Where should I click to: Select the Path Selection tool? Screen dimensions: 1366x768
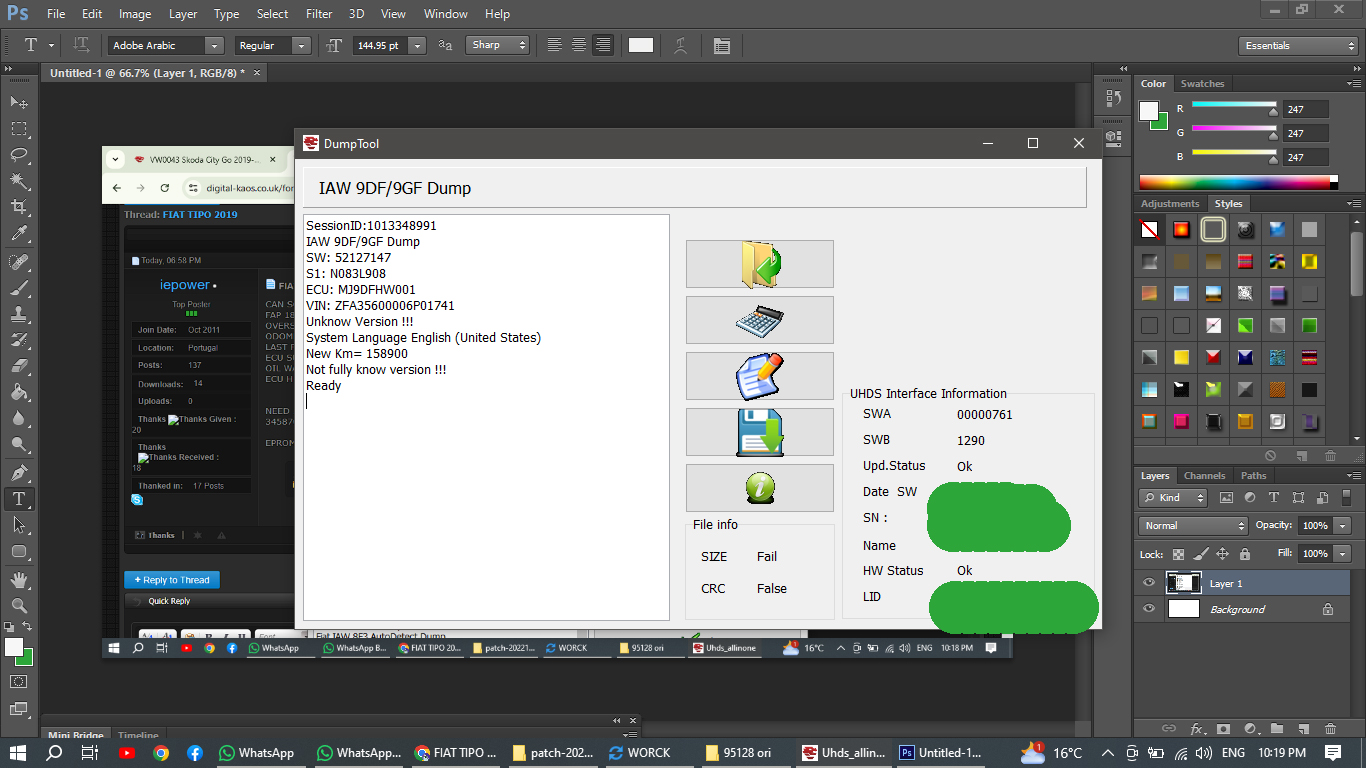point(18,524)
